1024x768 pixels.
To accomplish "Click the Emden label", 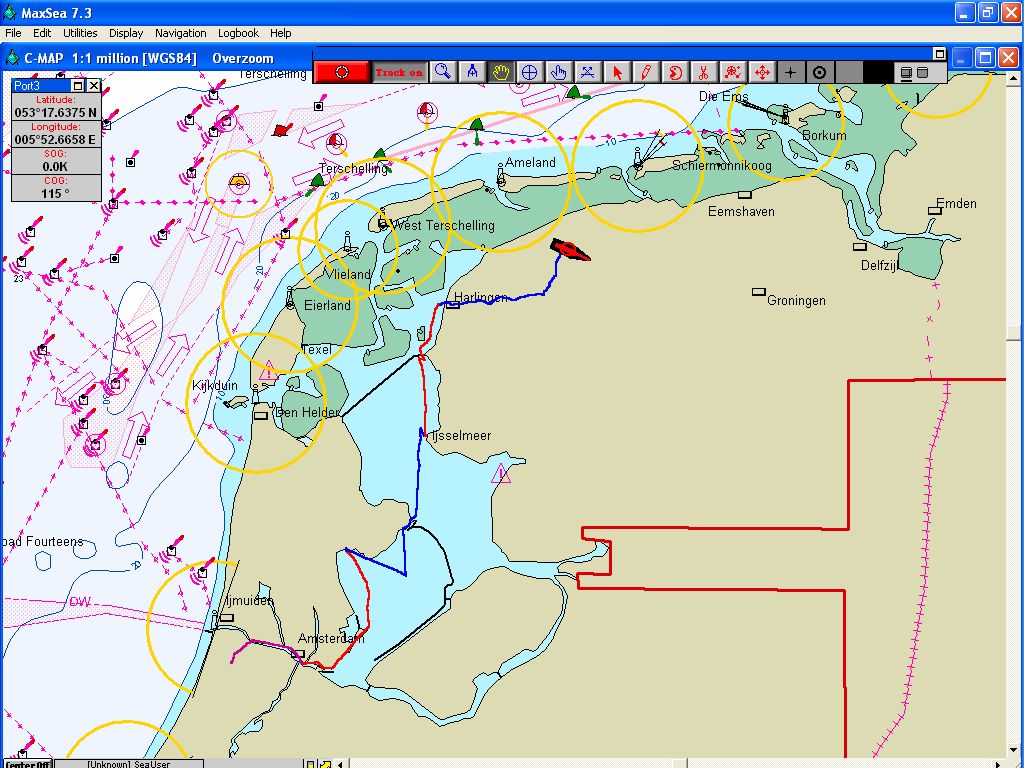I will (956, 203).
